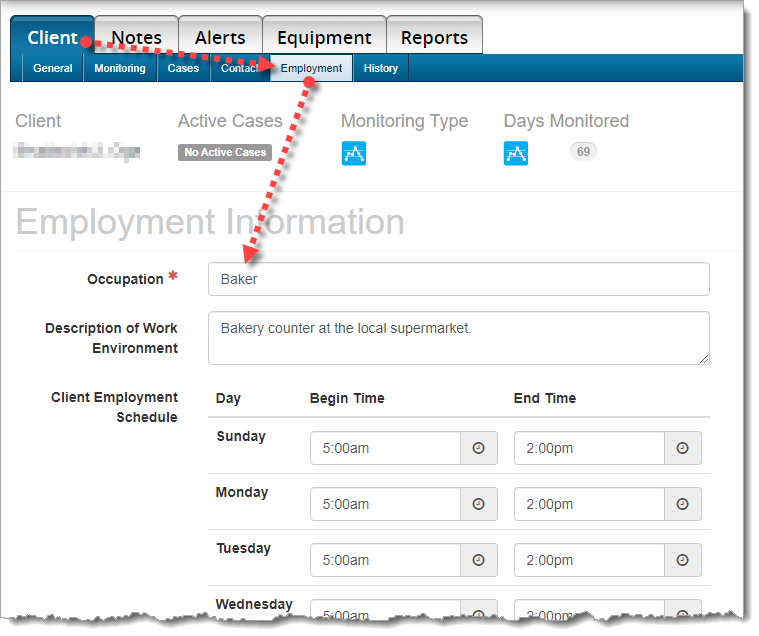Go to the Equipment tab
This screenshot has width=759, height=636.
tap(324, 37)
